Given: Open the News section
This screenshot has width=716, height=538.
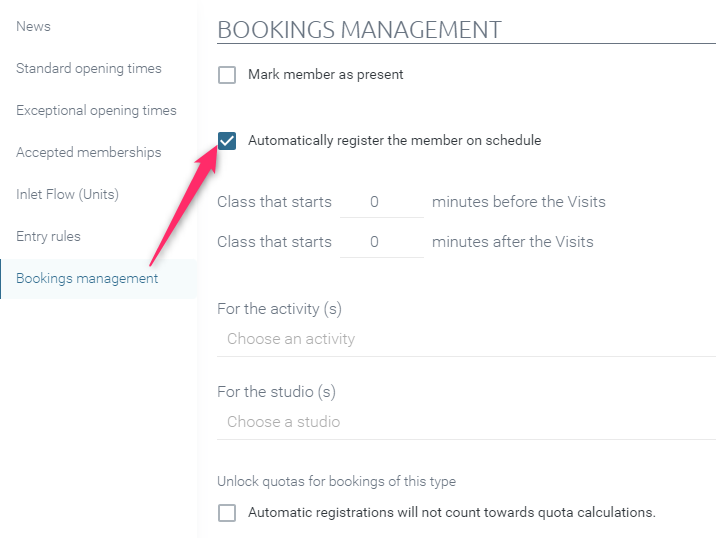Looking at the screenshot, I should click(33, 26).
